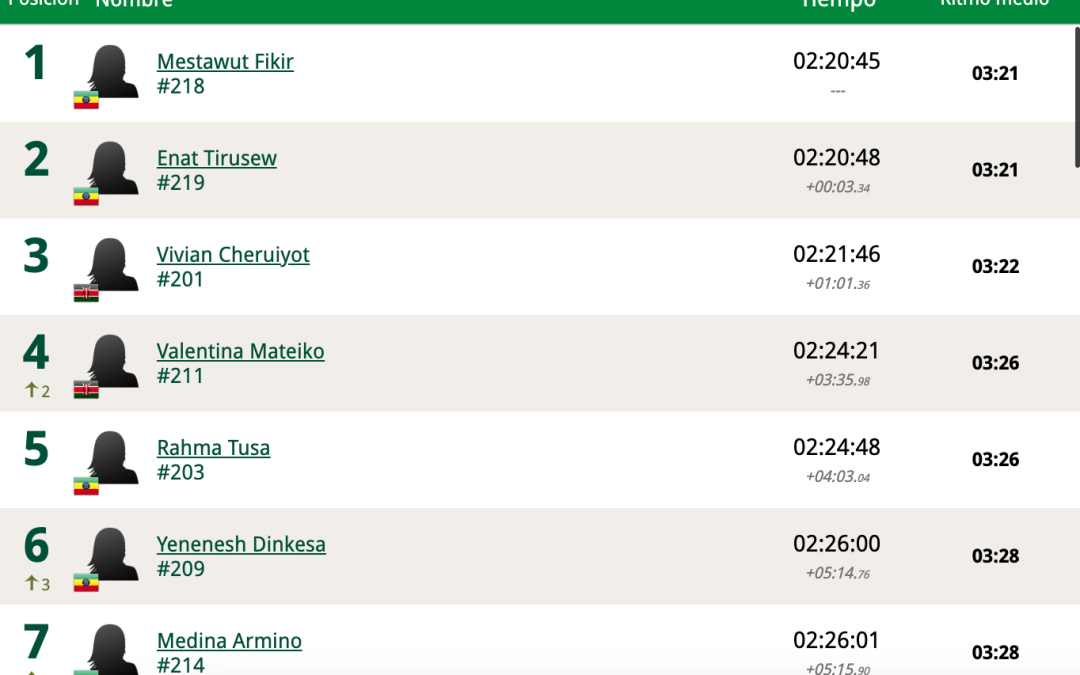
Task: Click the Kenyan flag beside Vivian Cheruiyot
Action: [x=86, y=293]
